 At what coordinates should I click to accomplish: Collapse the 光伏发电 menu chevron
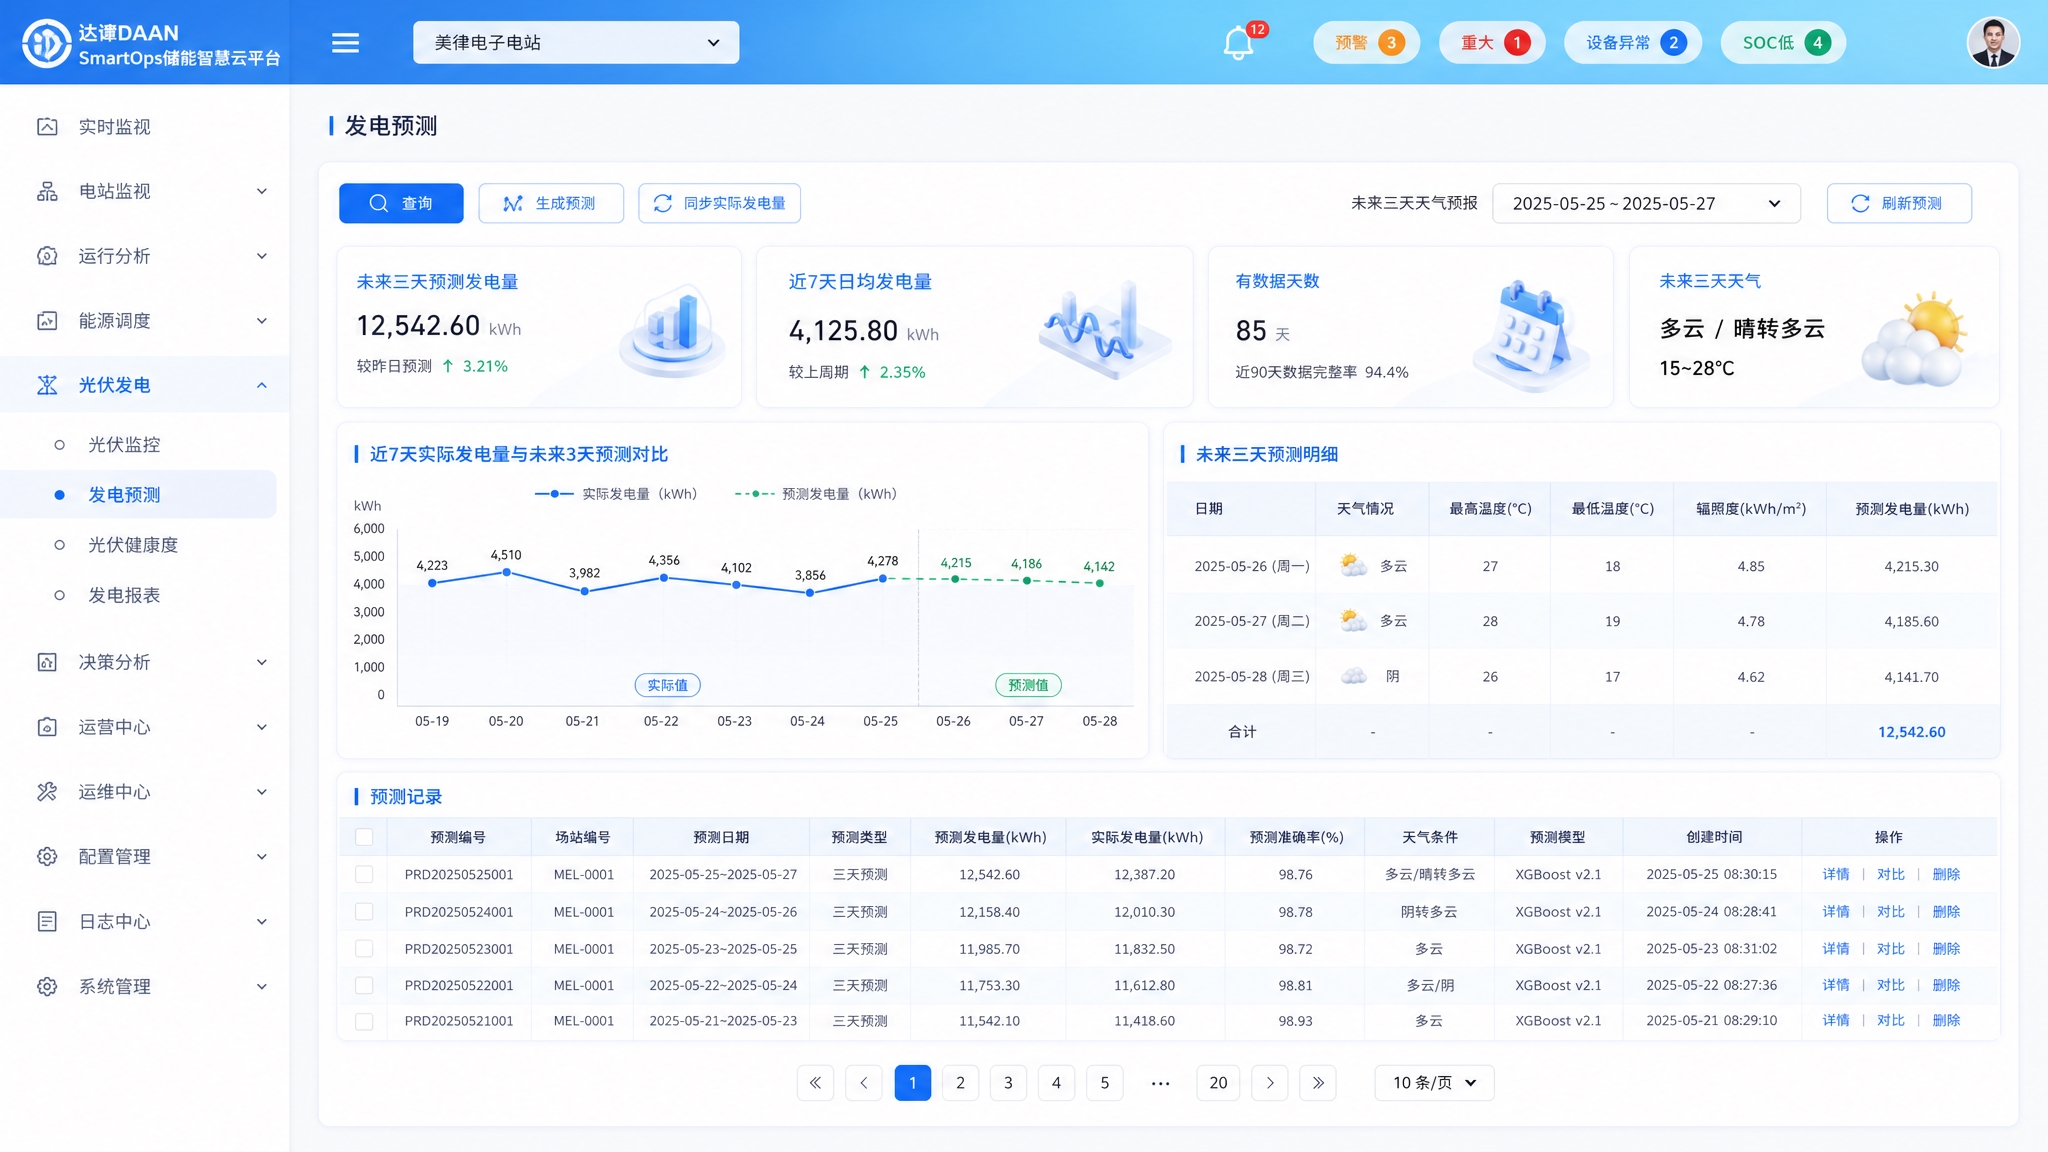point(262,385)
